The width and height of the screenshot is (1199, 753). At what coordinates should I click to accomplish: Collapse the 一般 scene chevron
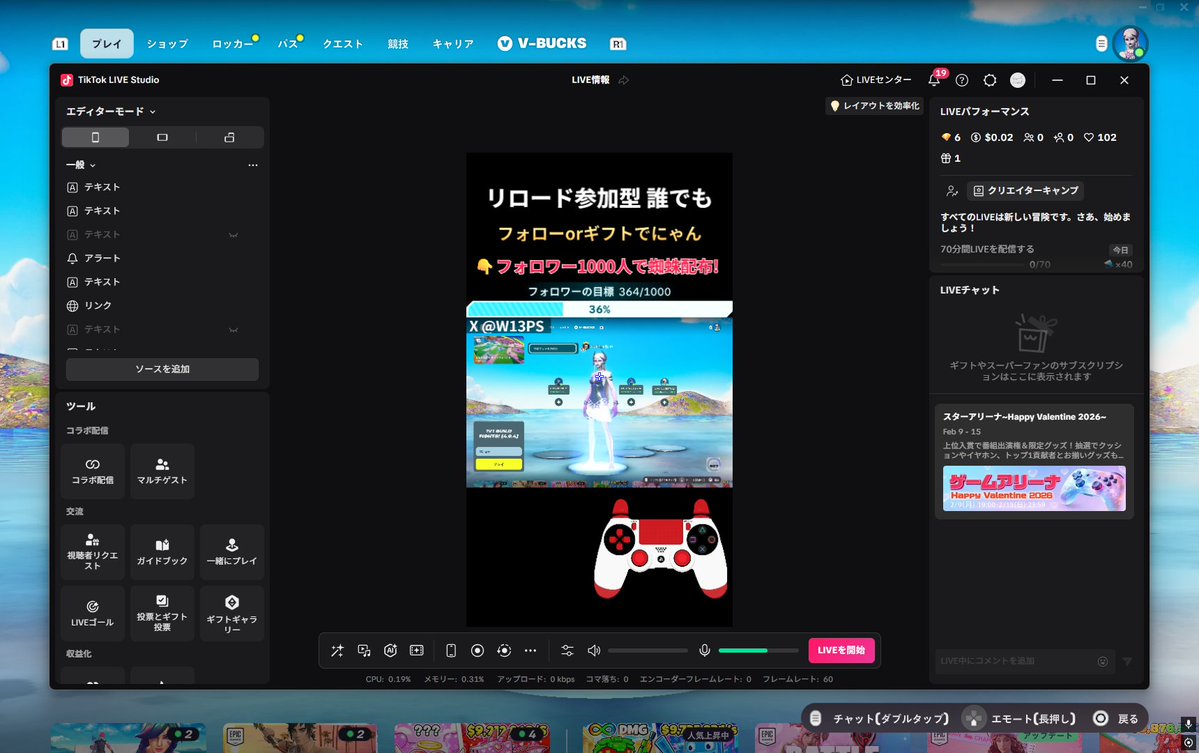pyautogui.click(x=93, y=165)
